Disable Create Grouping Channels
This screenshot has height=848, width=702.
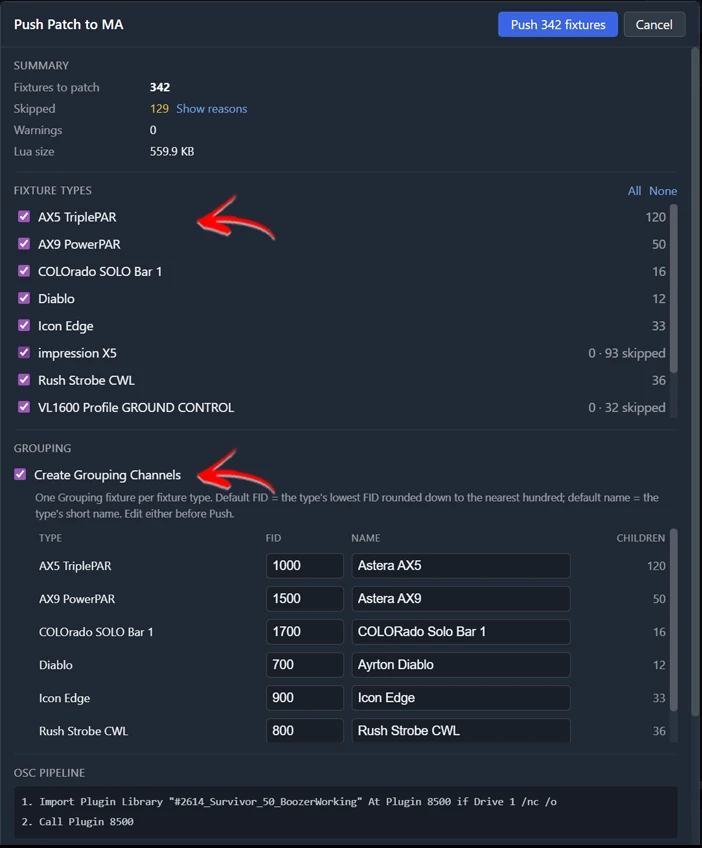pyautogui.click(x=20, y=475)
